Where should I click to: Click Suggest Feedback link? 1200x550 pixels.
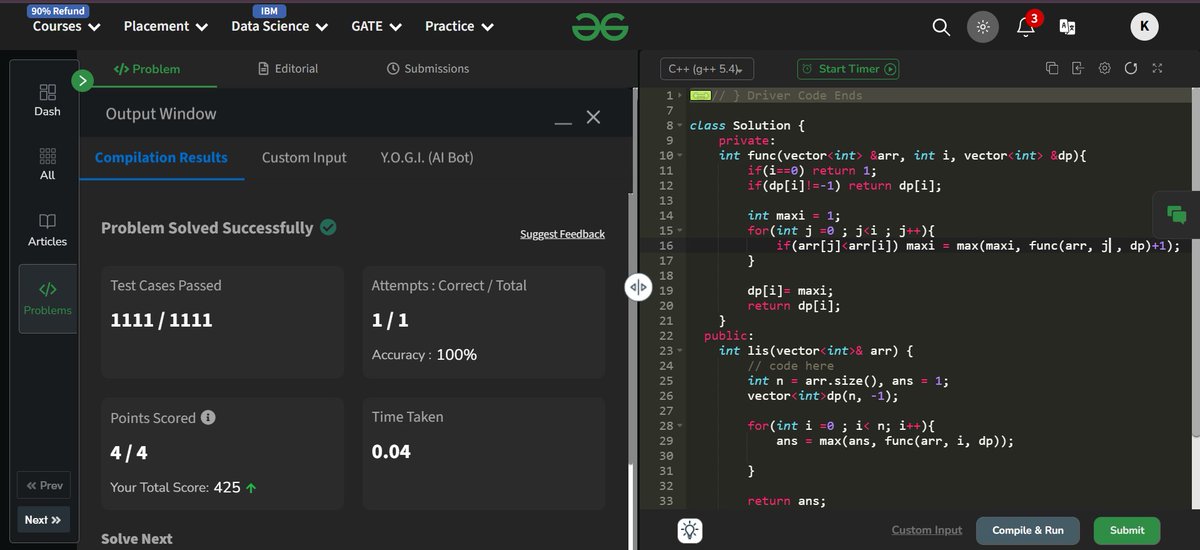[562, 234]
